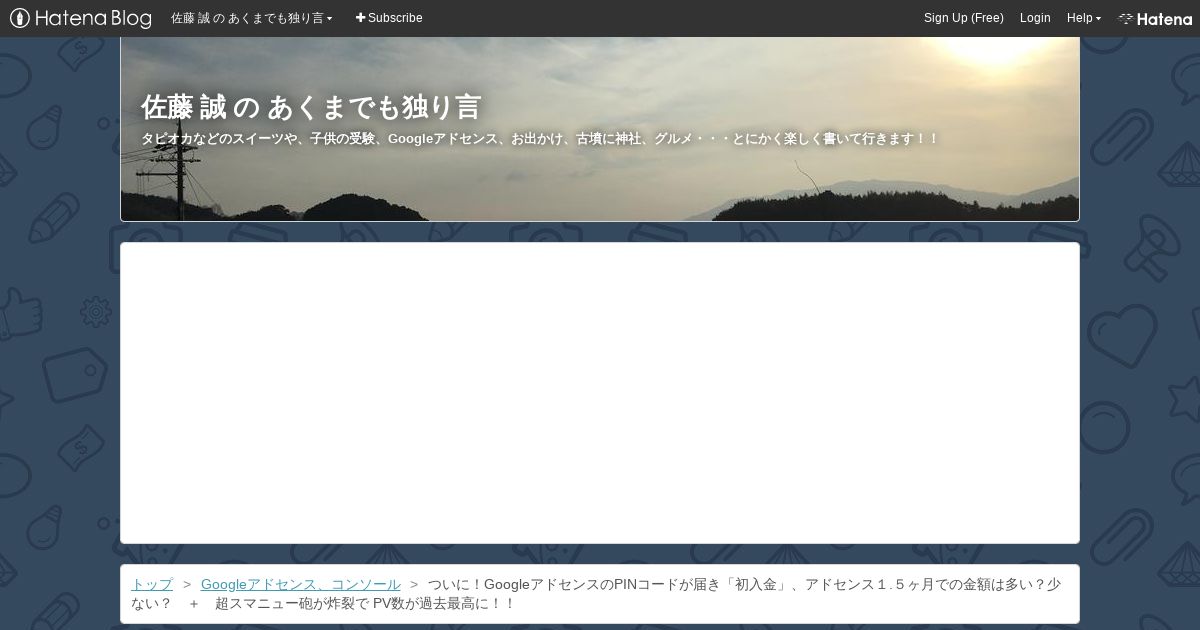The image size is (1200, 630).
Task: Open the Hatena Blog home logo
Action: pyautogui.click(x=80, y=18)
